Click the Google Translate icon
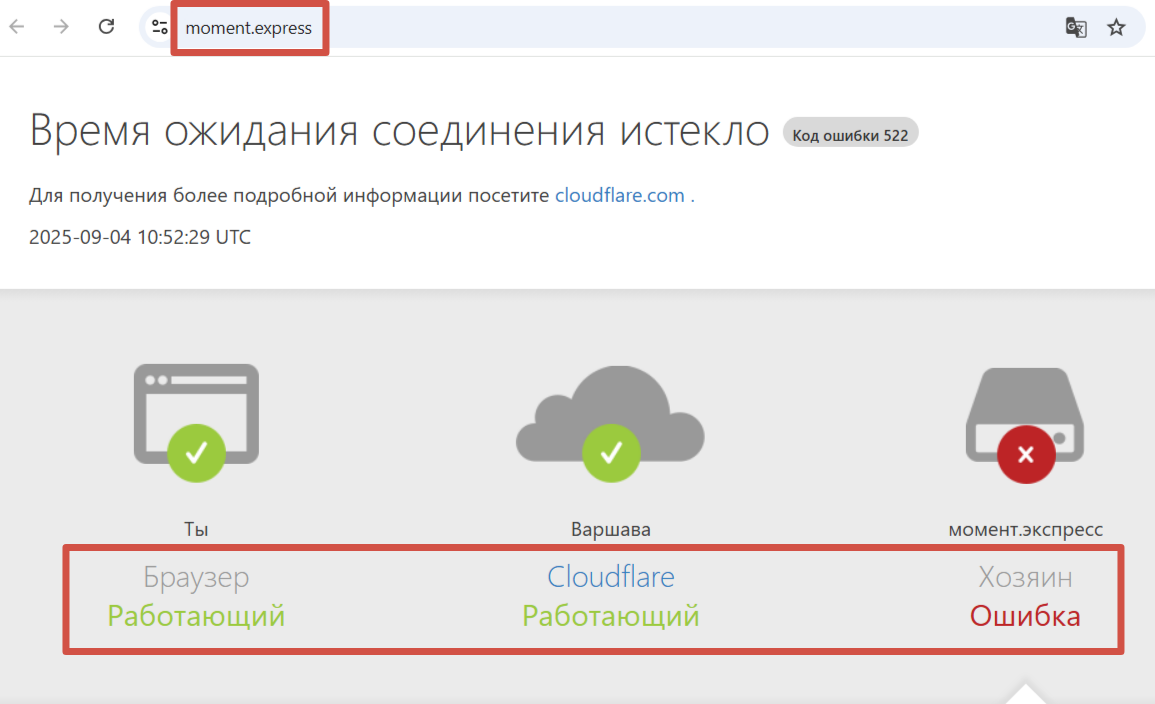 pyautogui.click(x=1076, y=27)
